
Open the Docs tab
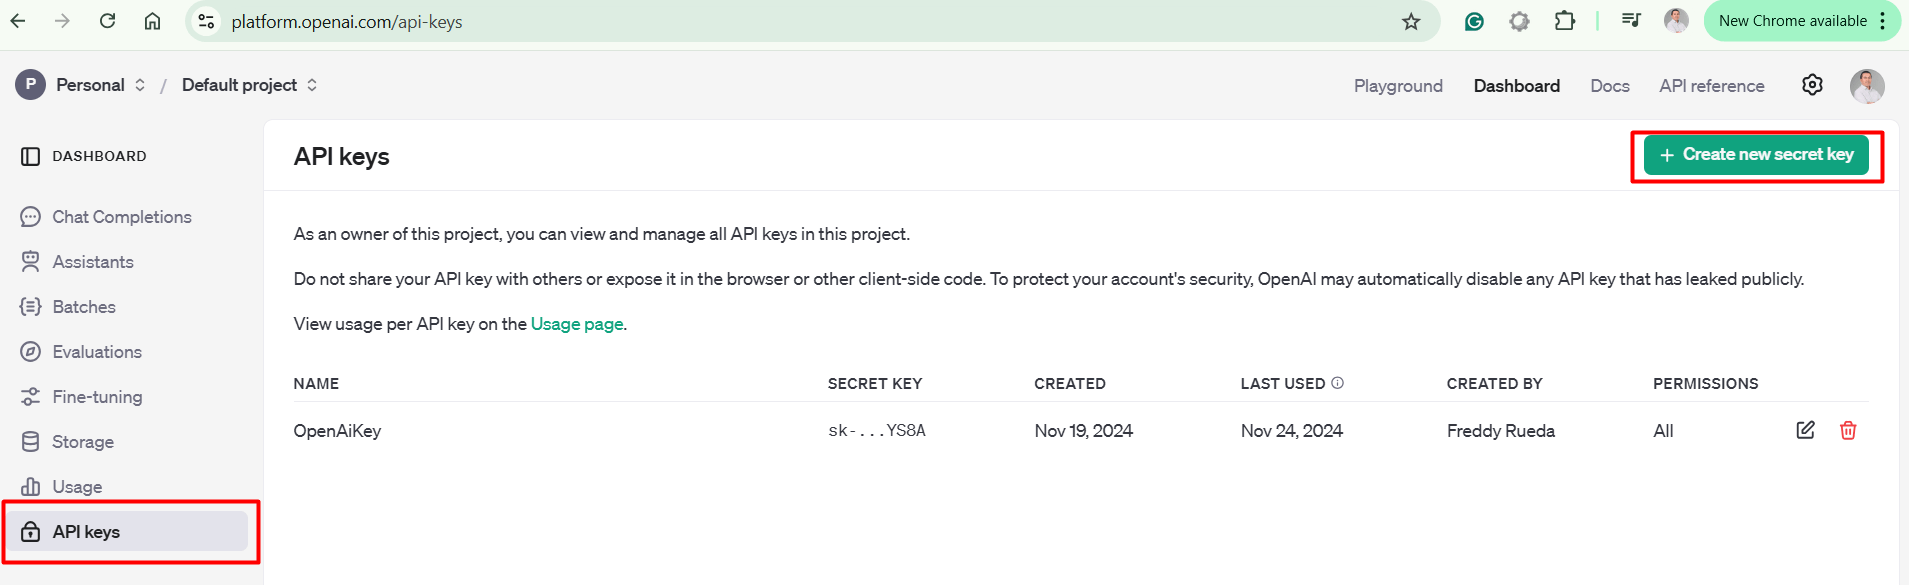pos(1610,86)
